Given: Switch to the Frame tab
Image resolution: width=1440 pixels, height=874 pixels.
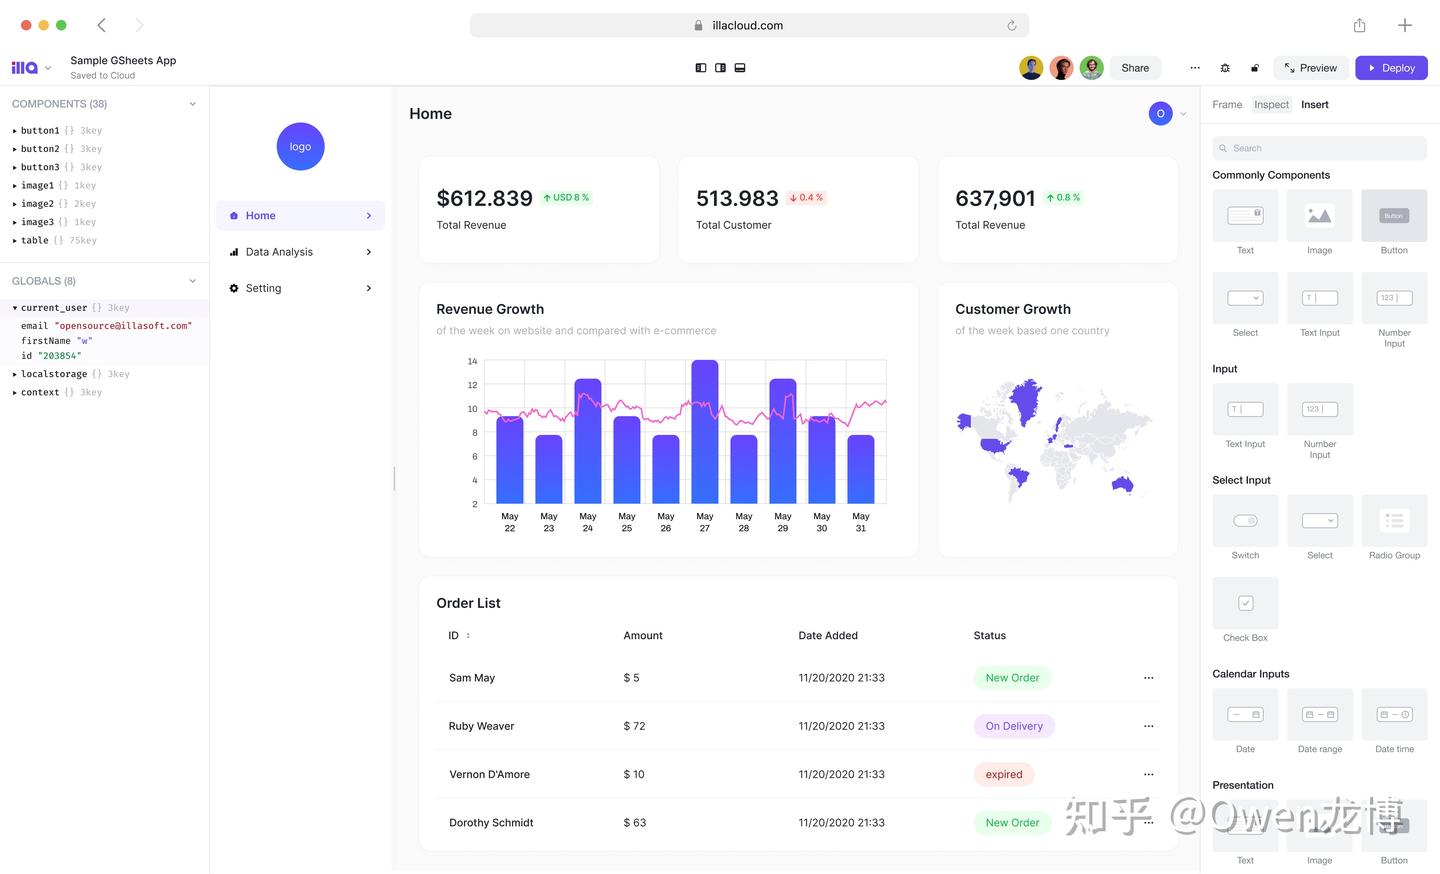Looking at the screenshot, I should [x=1227, y=104].
